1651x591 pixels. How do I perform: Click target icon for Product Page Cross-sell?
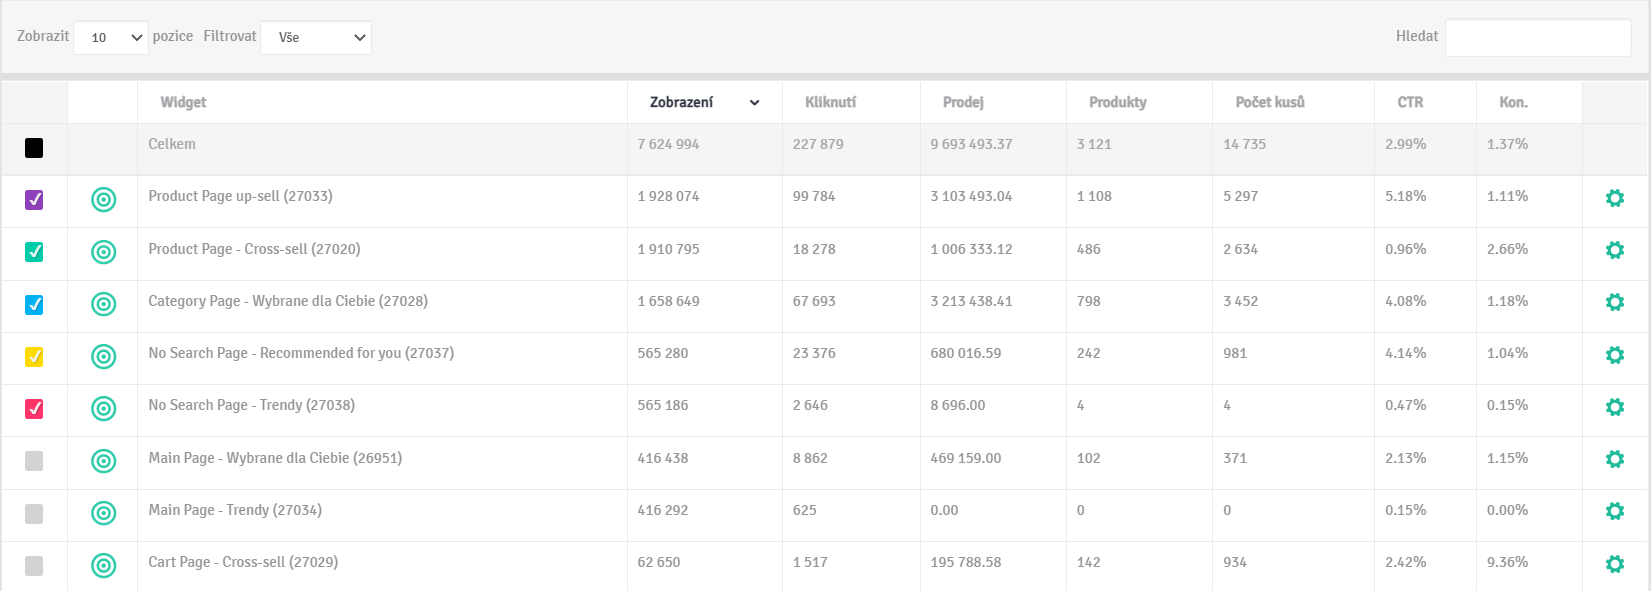pos(103,252)
